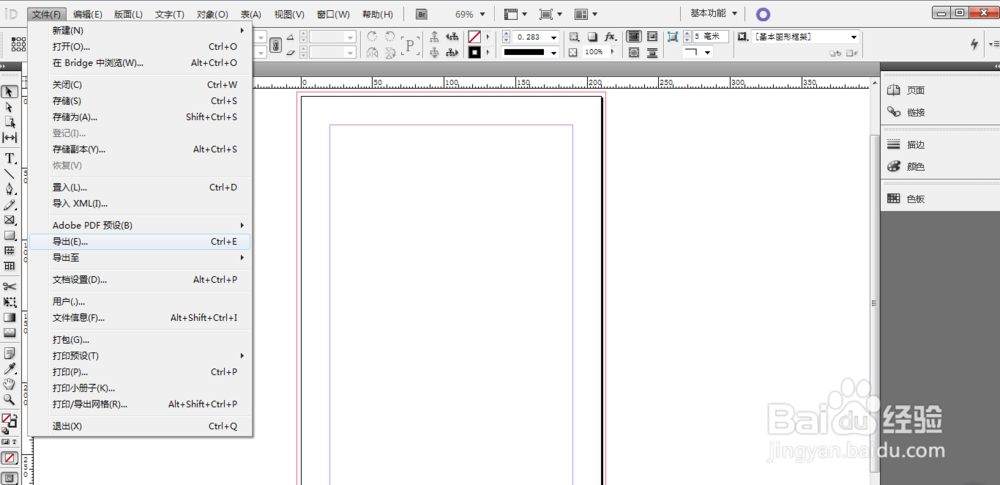Click the rotate clockwise icon
The image size is (1000, 485).
pos(372,37)
